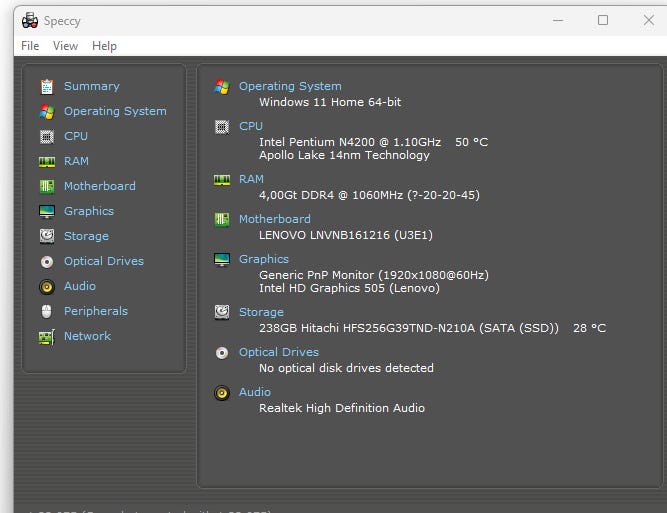Open the Help menu
The width and height of the screenshot is (667, 513).
pyautogui.click(x=104, y=46)
